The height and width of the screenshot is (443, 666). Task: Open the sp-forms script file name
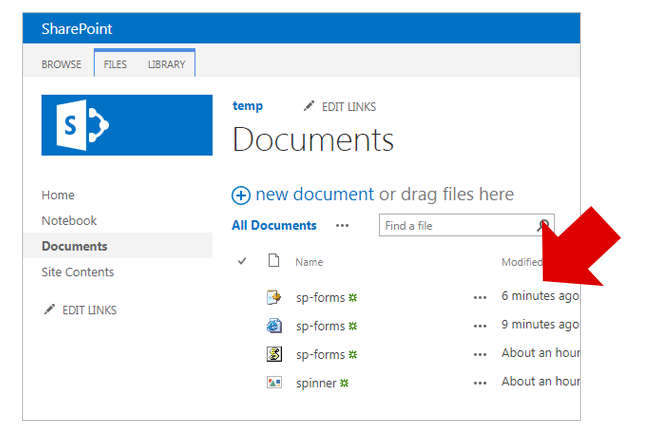point(321,354)
